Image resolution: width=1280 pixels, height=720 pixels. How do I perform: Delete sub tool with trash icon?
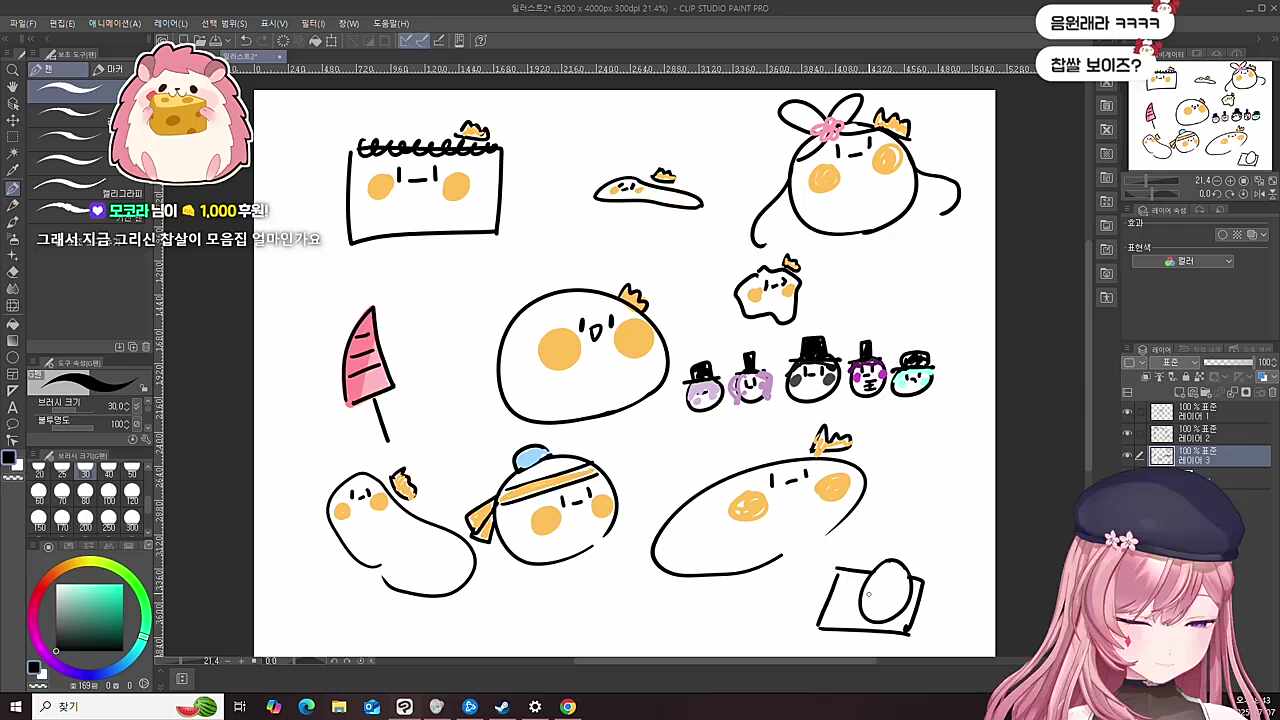[146, 347]
